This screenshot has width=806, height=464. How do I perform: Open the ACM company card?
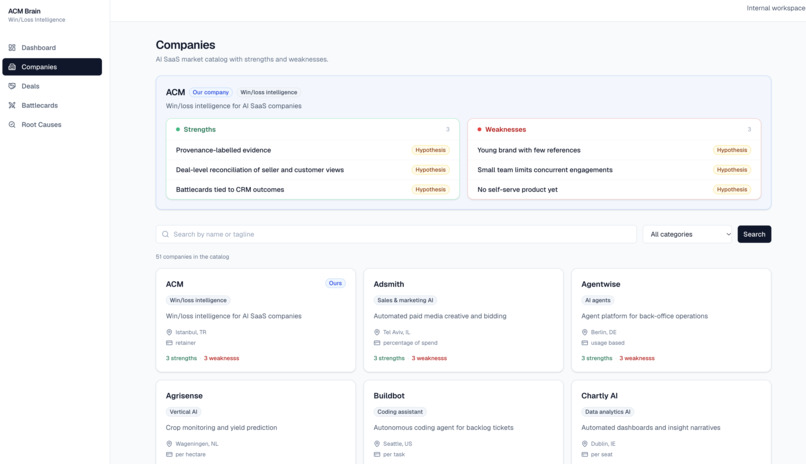tap(255, 320)
